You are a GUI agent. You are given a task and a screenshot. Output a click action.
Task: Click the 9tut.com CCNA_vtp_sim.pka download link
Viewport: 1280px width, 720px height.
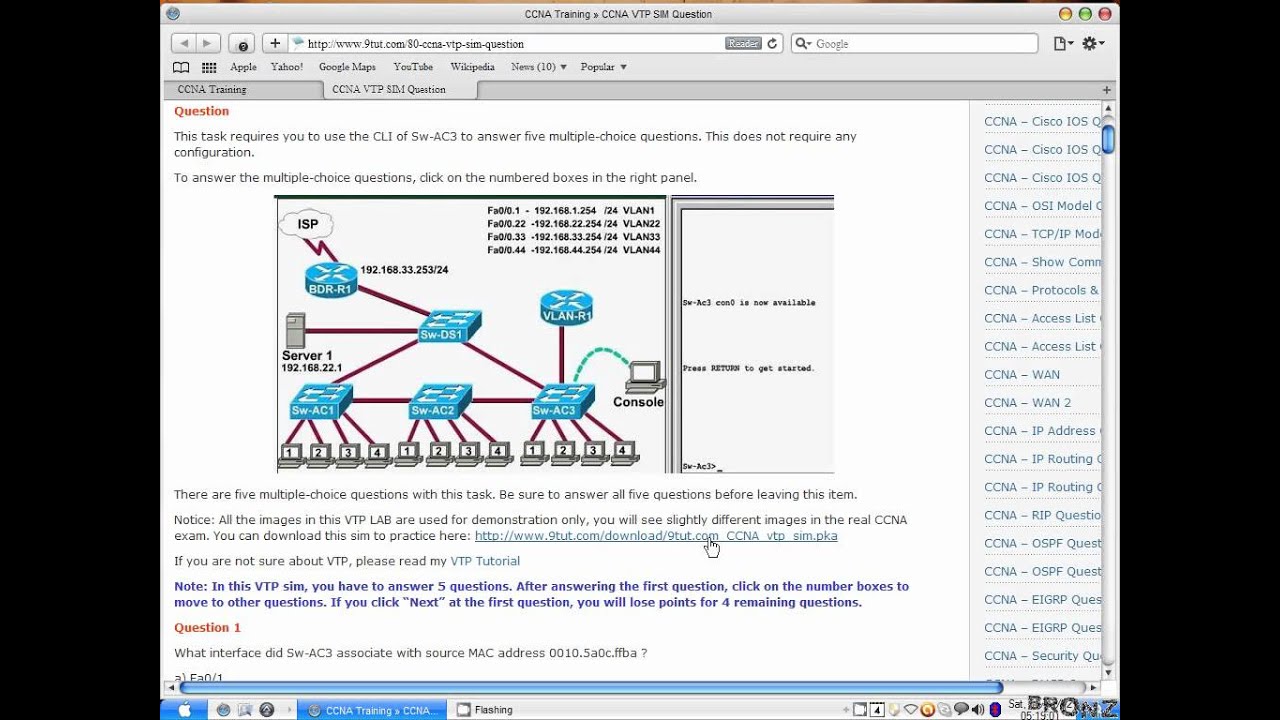point(656,536)
